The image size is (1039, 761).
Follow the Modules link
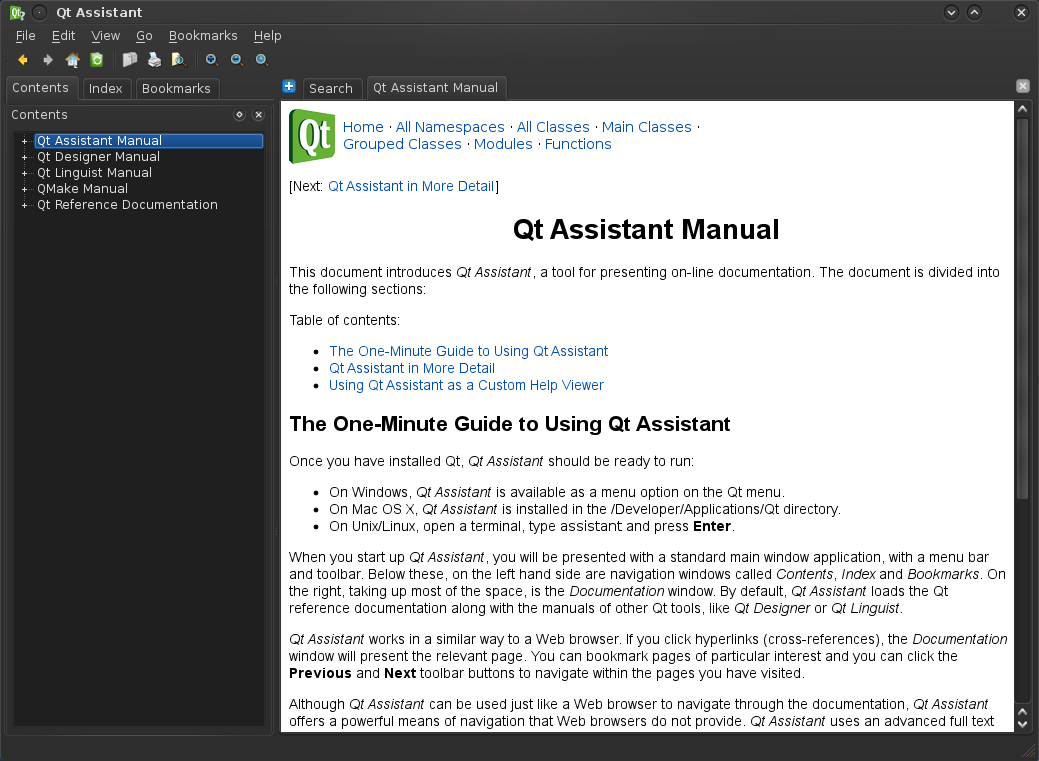[x=503, y=145]
